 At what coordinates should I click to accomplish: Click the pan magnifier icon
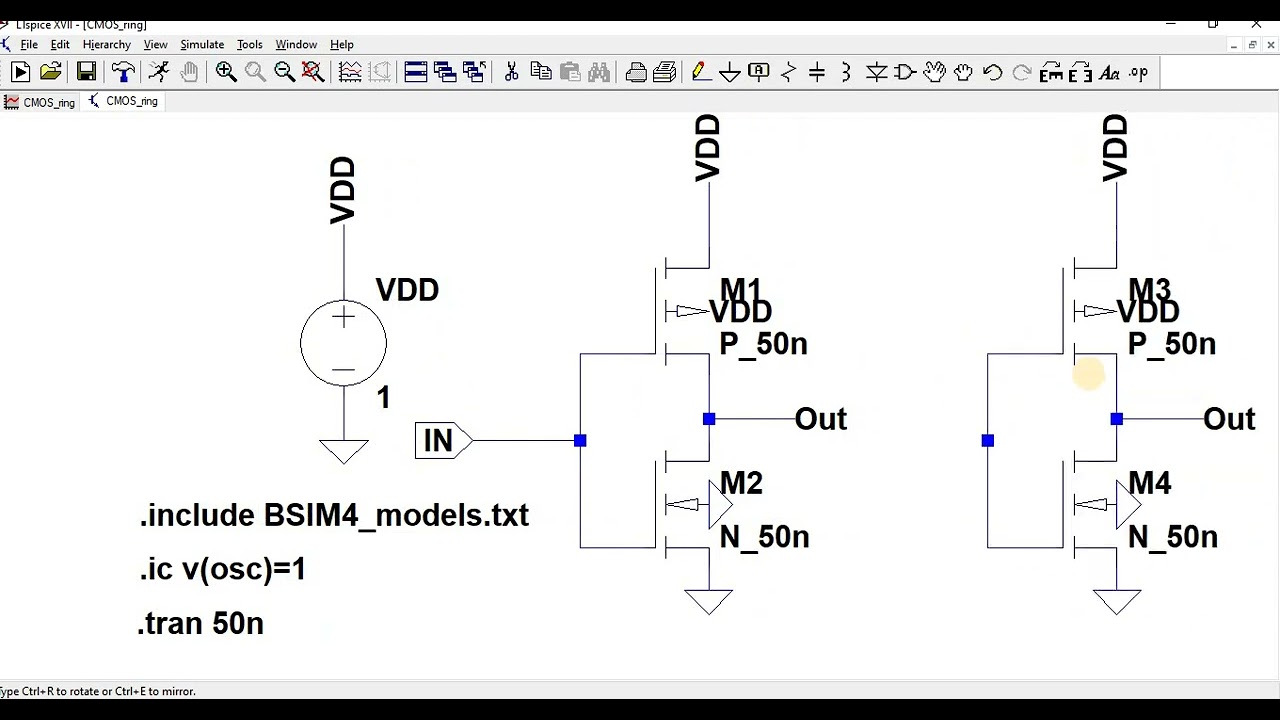click(255, 72)
